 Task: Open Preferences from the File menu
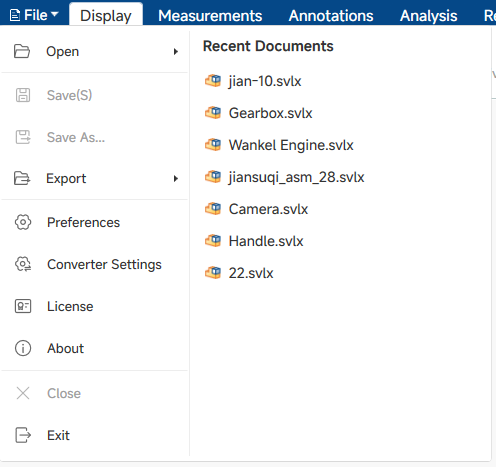(95, 222)
